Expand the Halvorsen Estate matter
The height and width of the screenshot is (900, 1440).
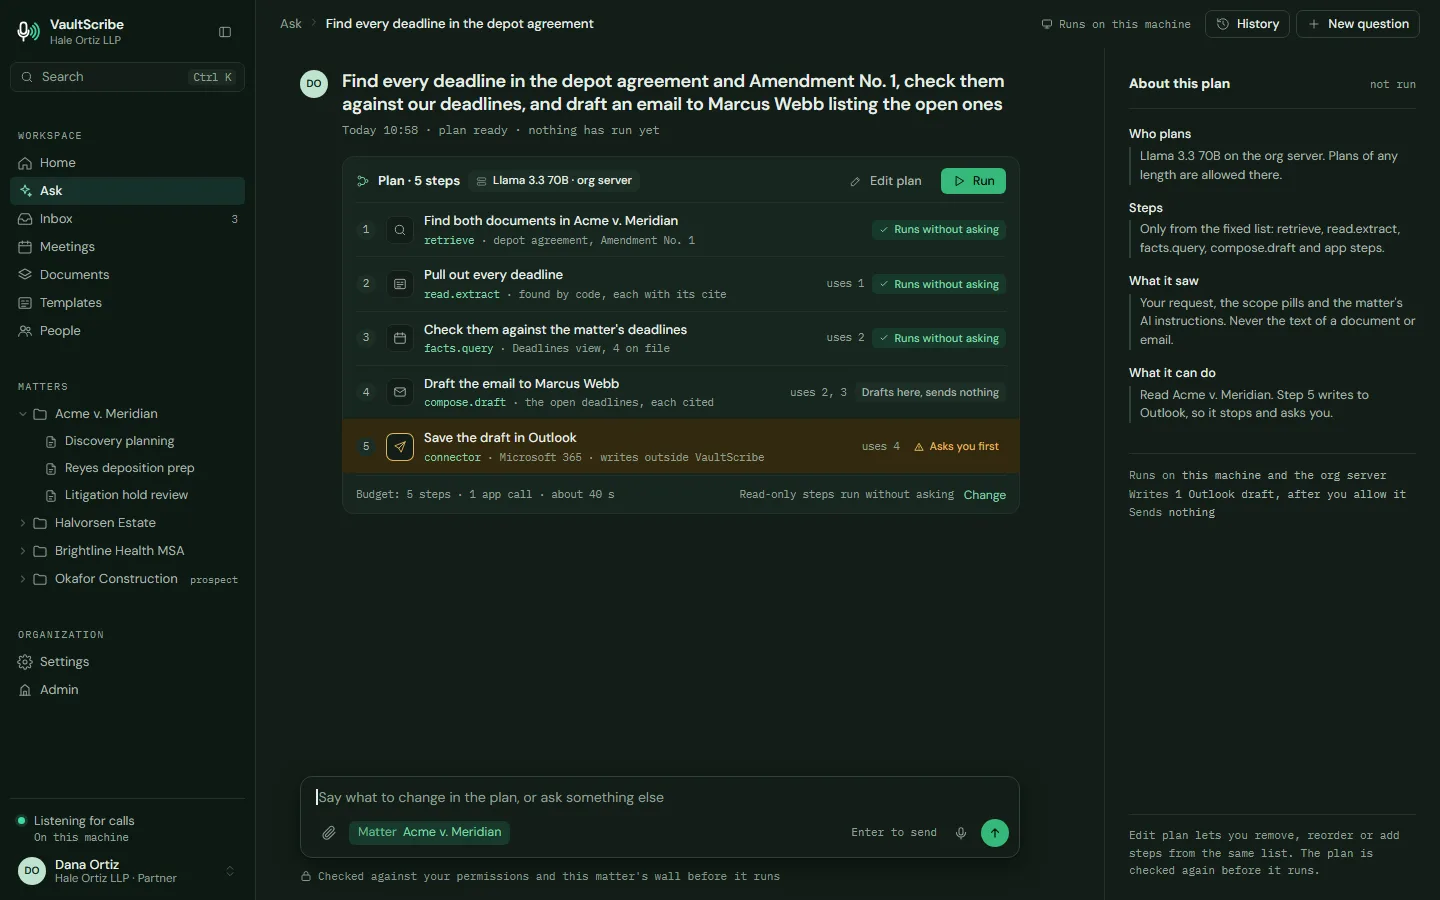pos(23,523)
